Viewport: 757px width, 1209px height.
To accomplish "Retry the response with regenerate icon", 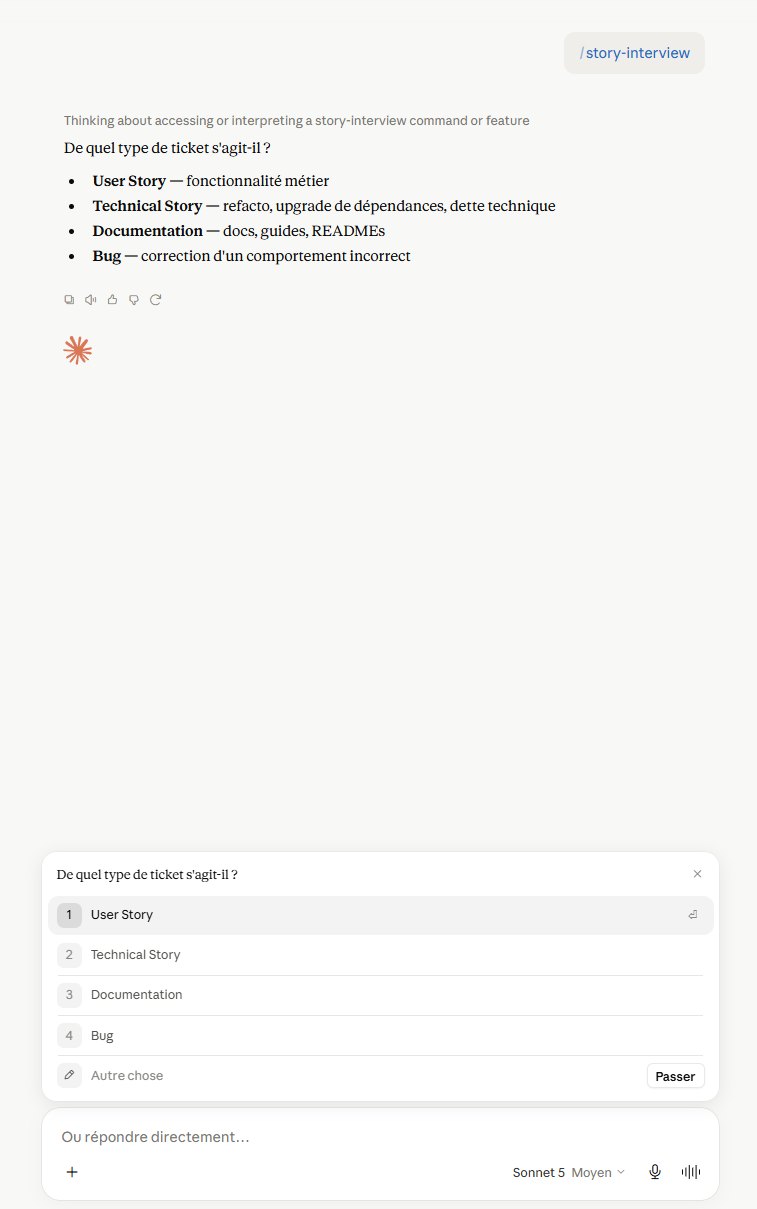I will pos(156,299).
